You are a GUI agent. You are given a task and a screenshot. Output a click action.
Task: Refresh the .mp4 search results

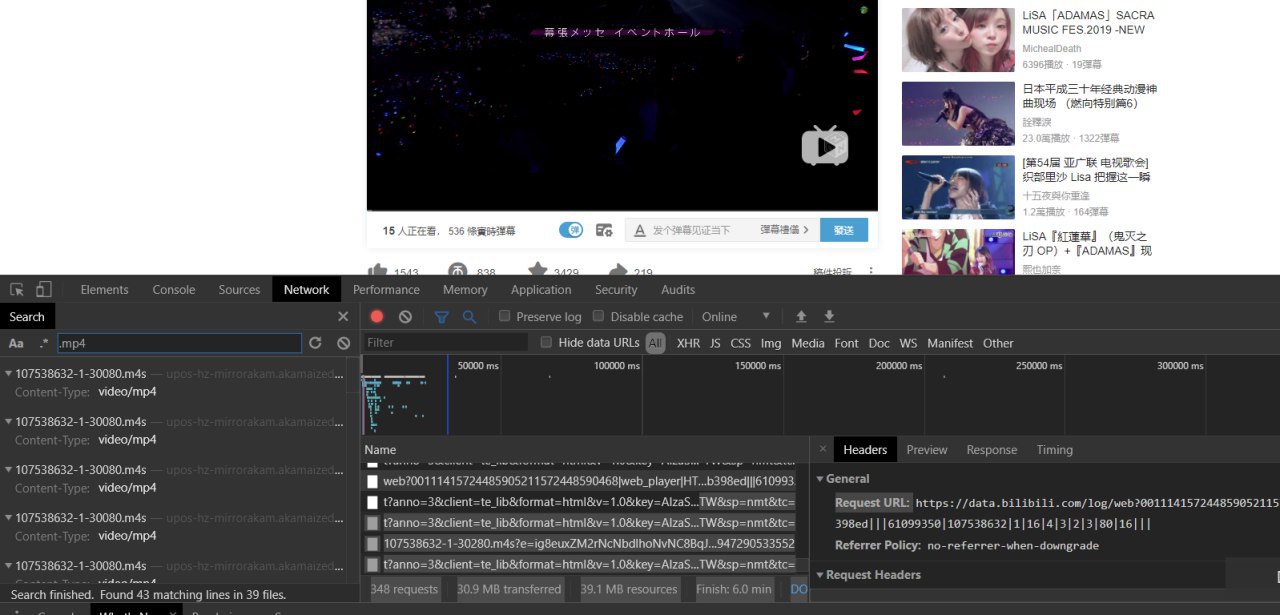click(315, 343)
